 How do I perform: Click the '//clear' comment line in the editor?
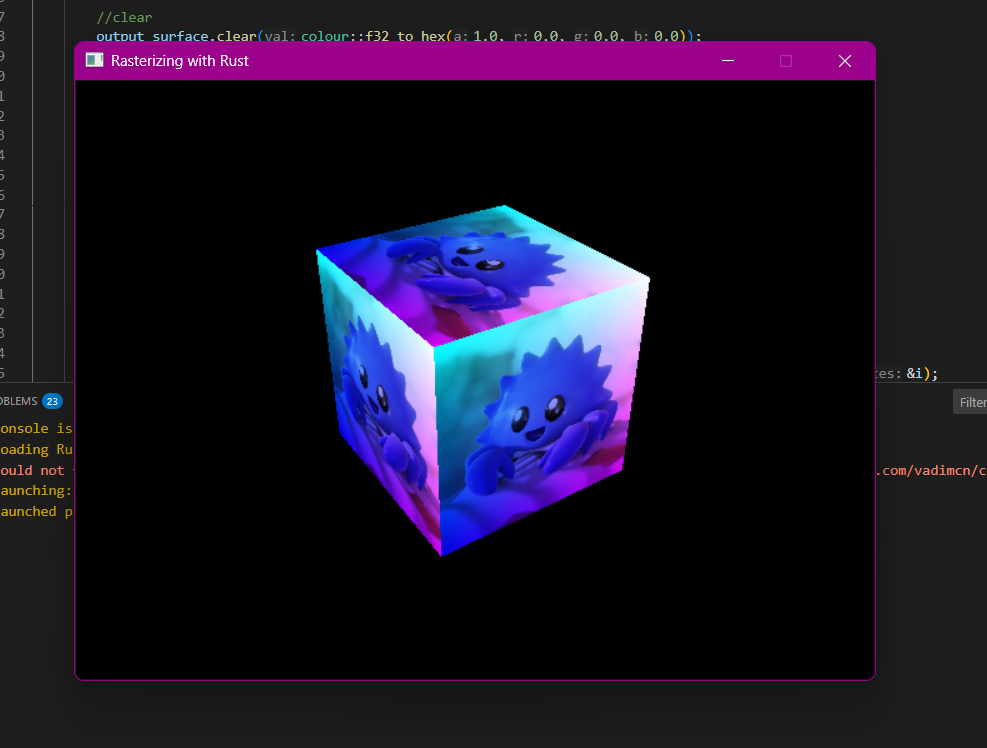(x=124, y=18)
